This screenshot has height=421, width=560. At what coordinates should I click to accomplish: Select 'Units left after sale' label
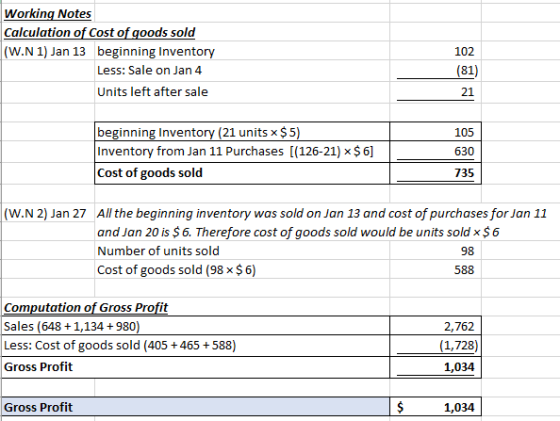click(152, 92)
